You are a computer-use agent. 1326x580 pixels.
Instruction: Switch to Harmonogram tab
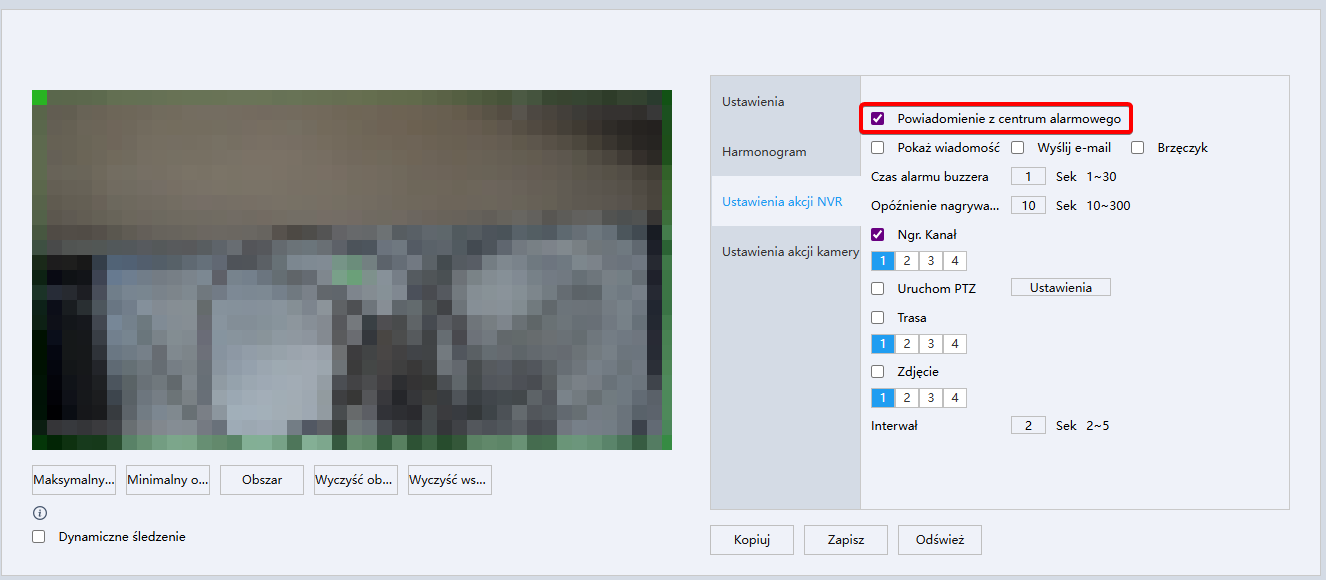(764, 152)
